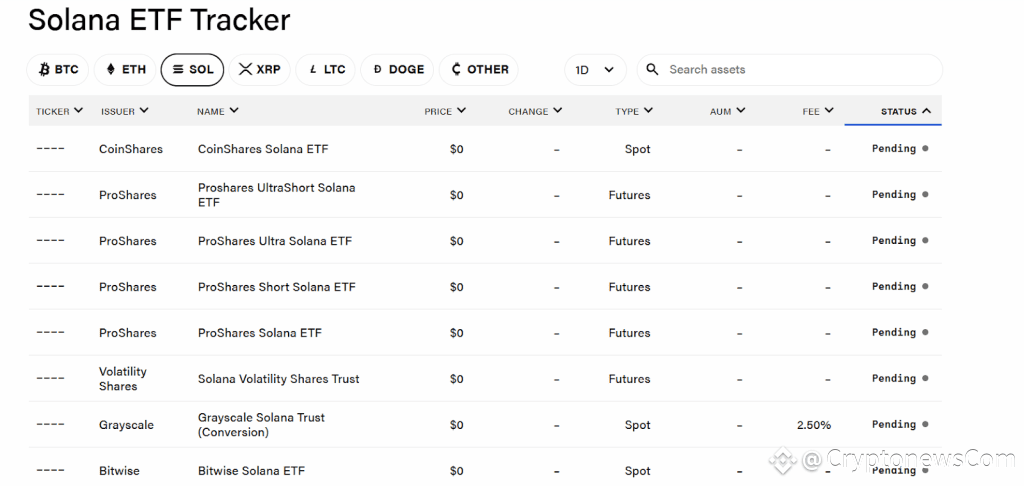
Task: Open the 1D timeframe dropdown
Action: pyautogui.click(x=595, y=70)
